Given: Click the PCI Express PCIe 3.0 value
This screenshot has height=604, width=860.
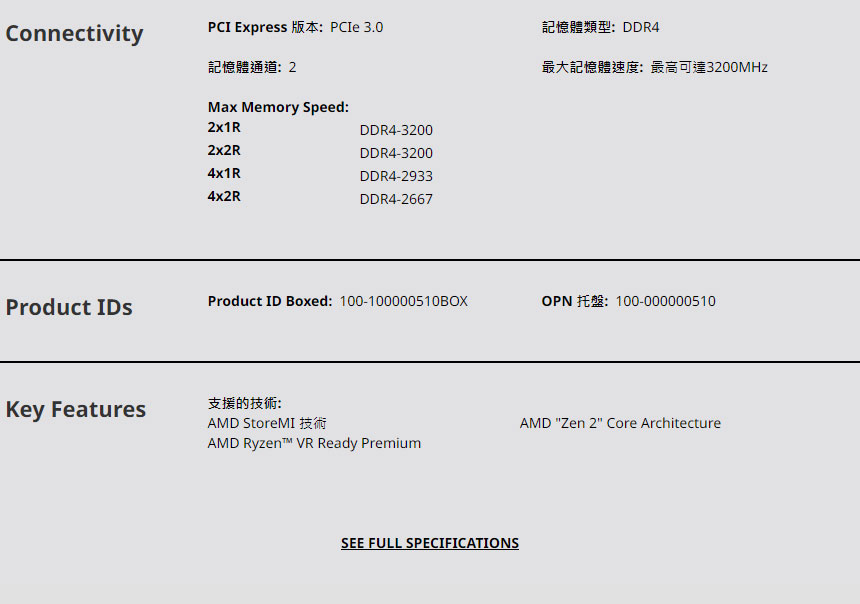Looking at the screenshot, I should tap(356, 27).
